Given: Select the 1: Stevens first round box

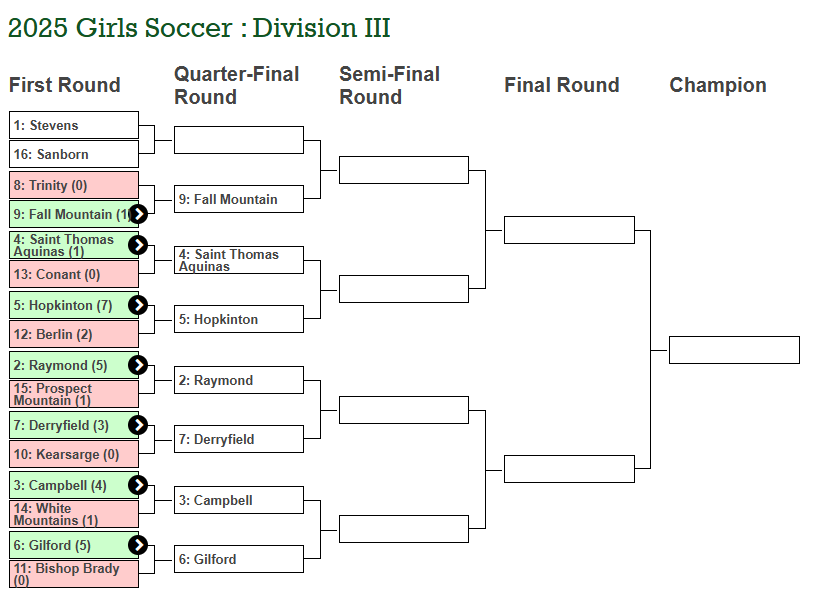Looking at the screenshot, I should (x=74, y=125).
